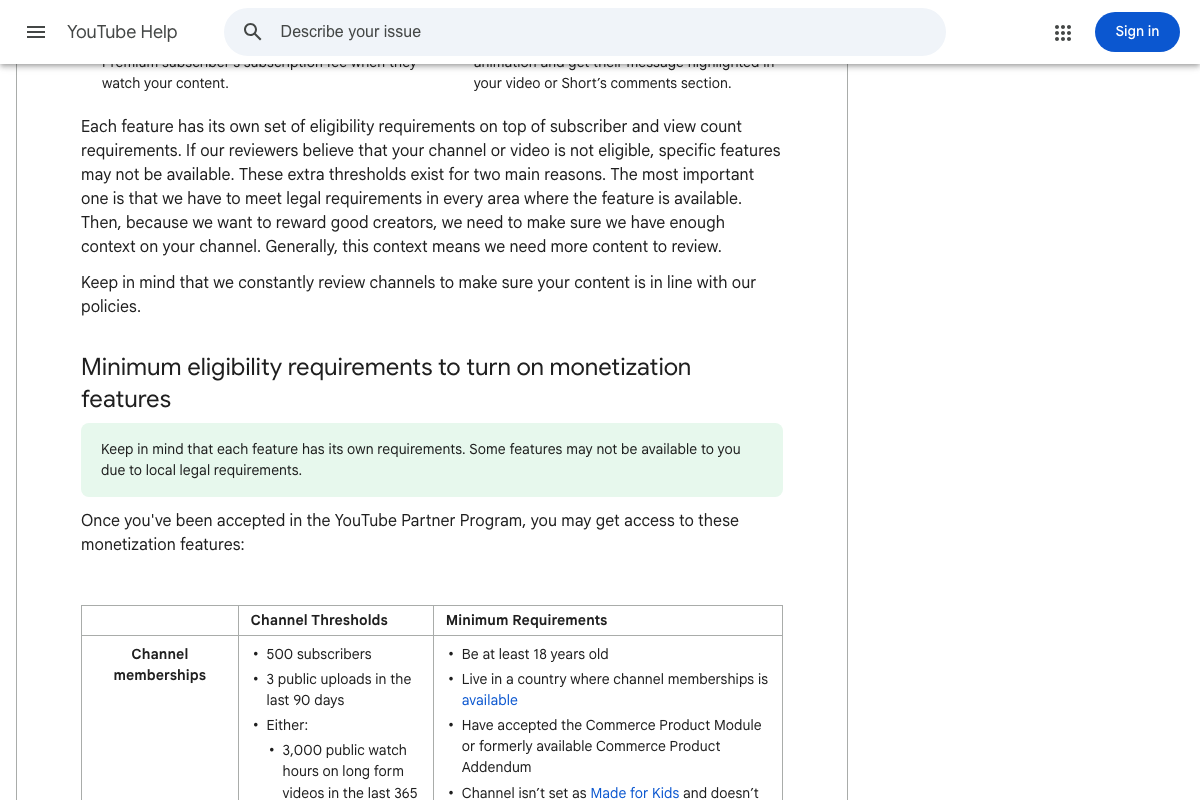Click the search magnifier icon
The width and height of the screenshot is (1200, 800).
point(253,32)
